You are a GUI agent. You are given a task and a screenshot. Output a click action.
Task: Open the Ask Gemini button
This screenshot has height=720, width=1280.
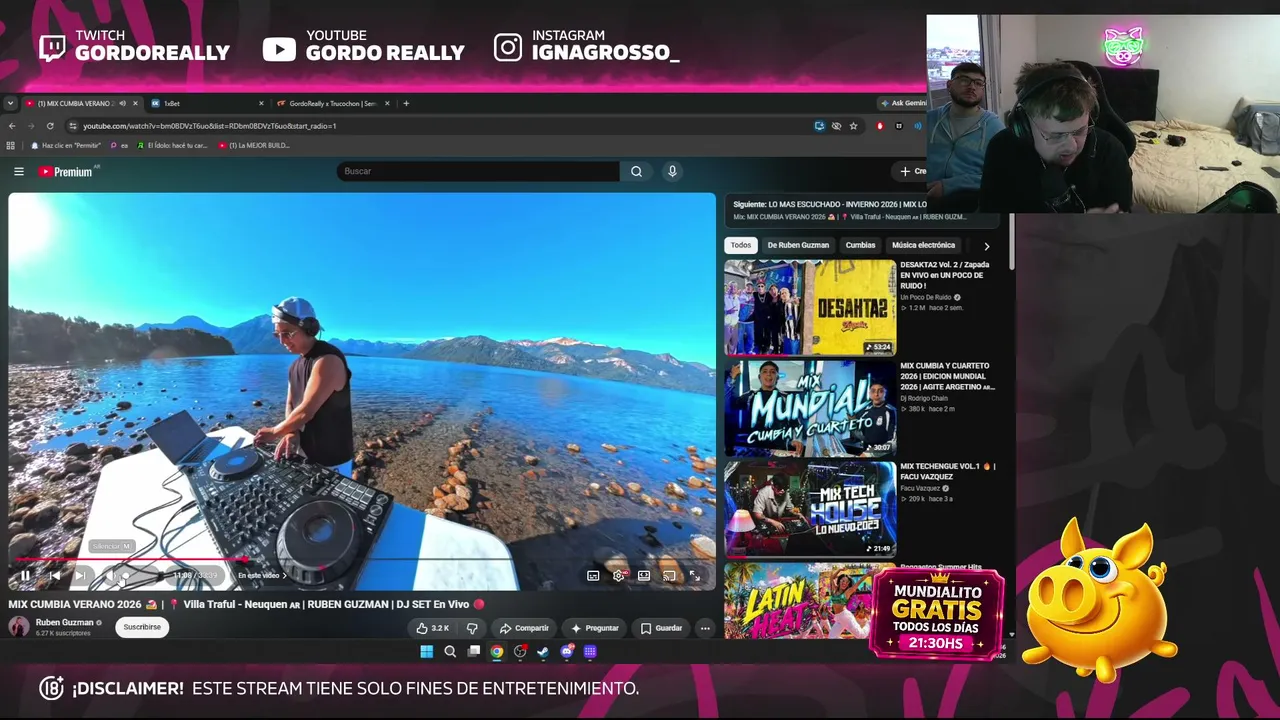[x=903, y=103]
